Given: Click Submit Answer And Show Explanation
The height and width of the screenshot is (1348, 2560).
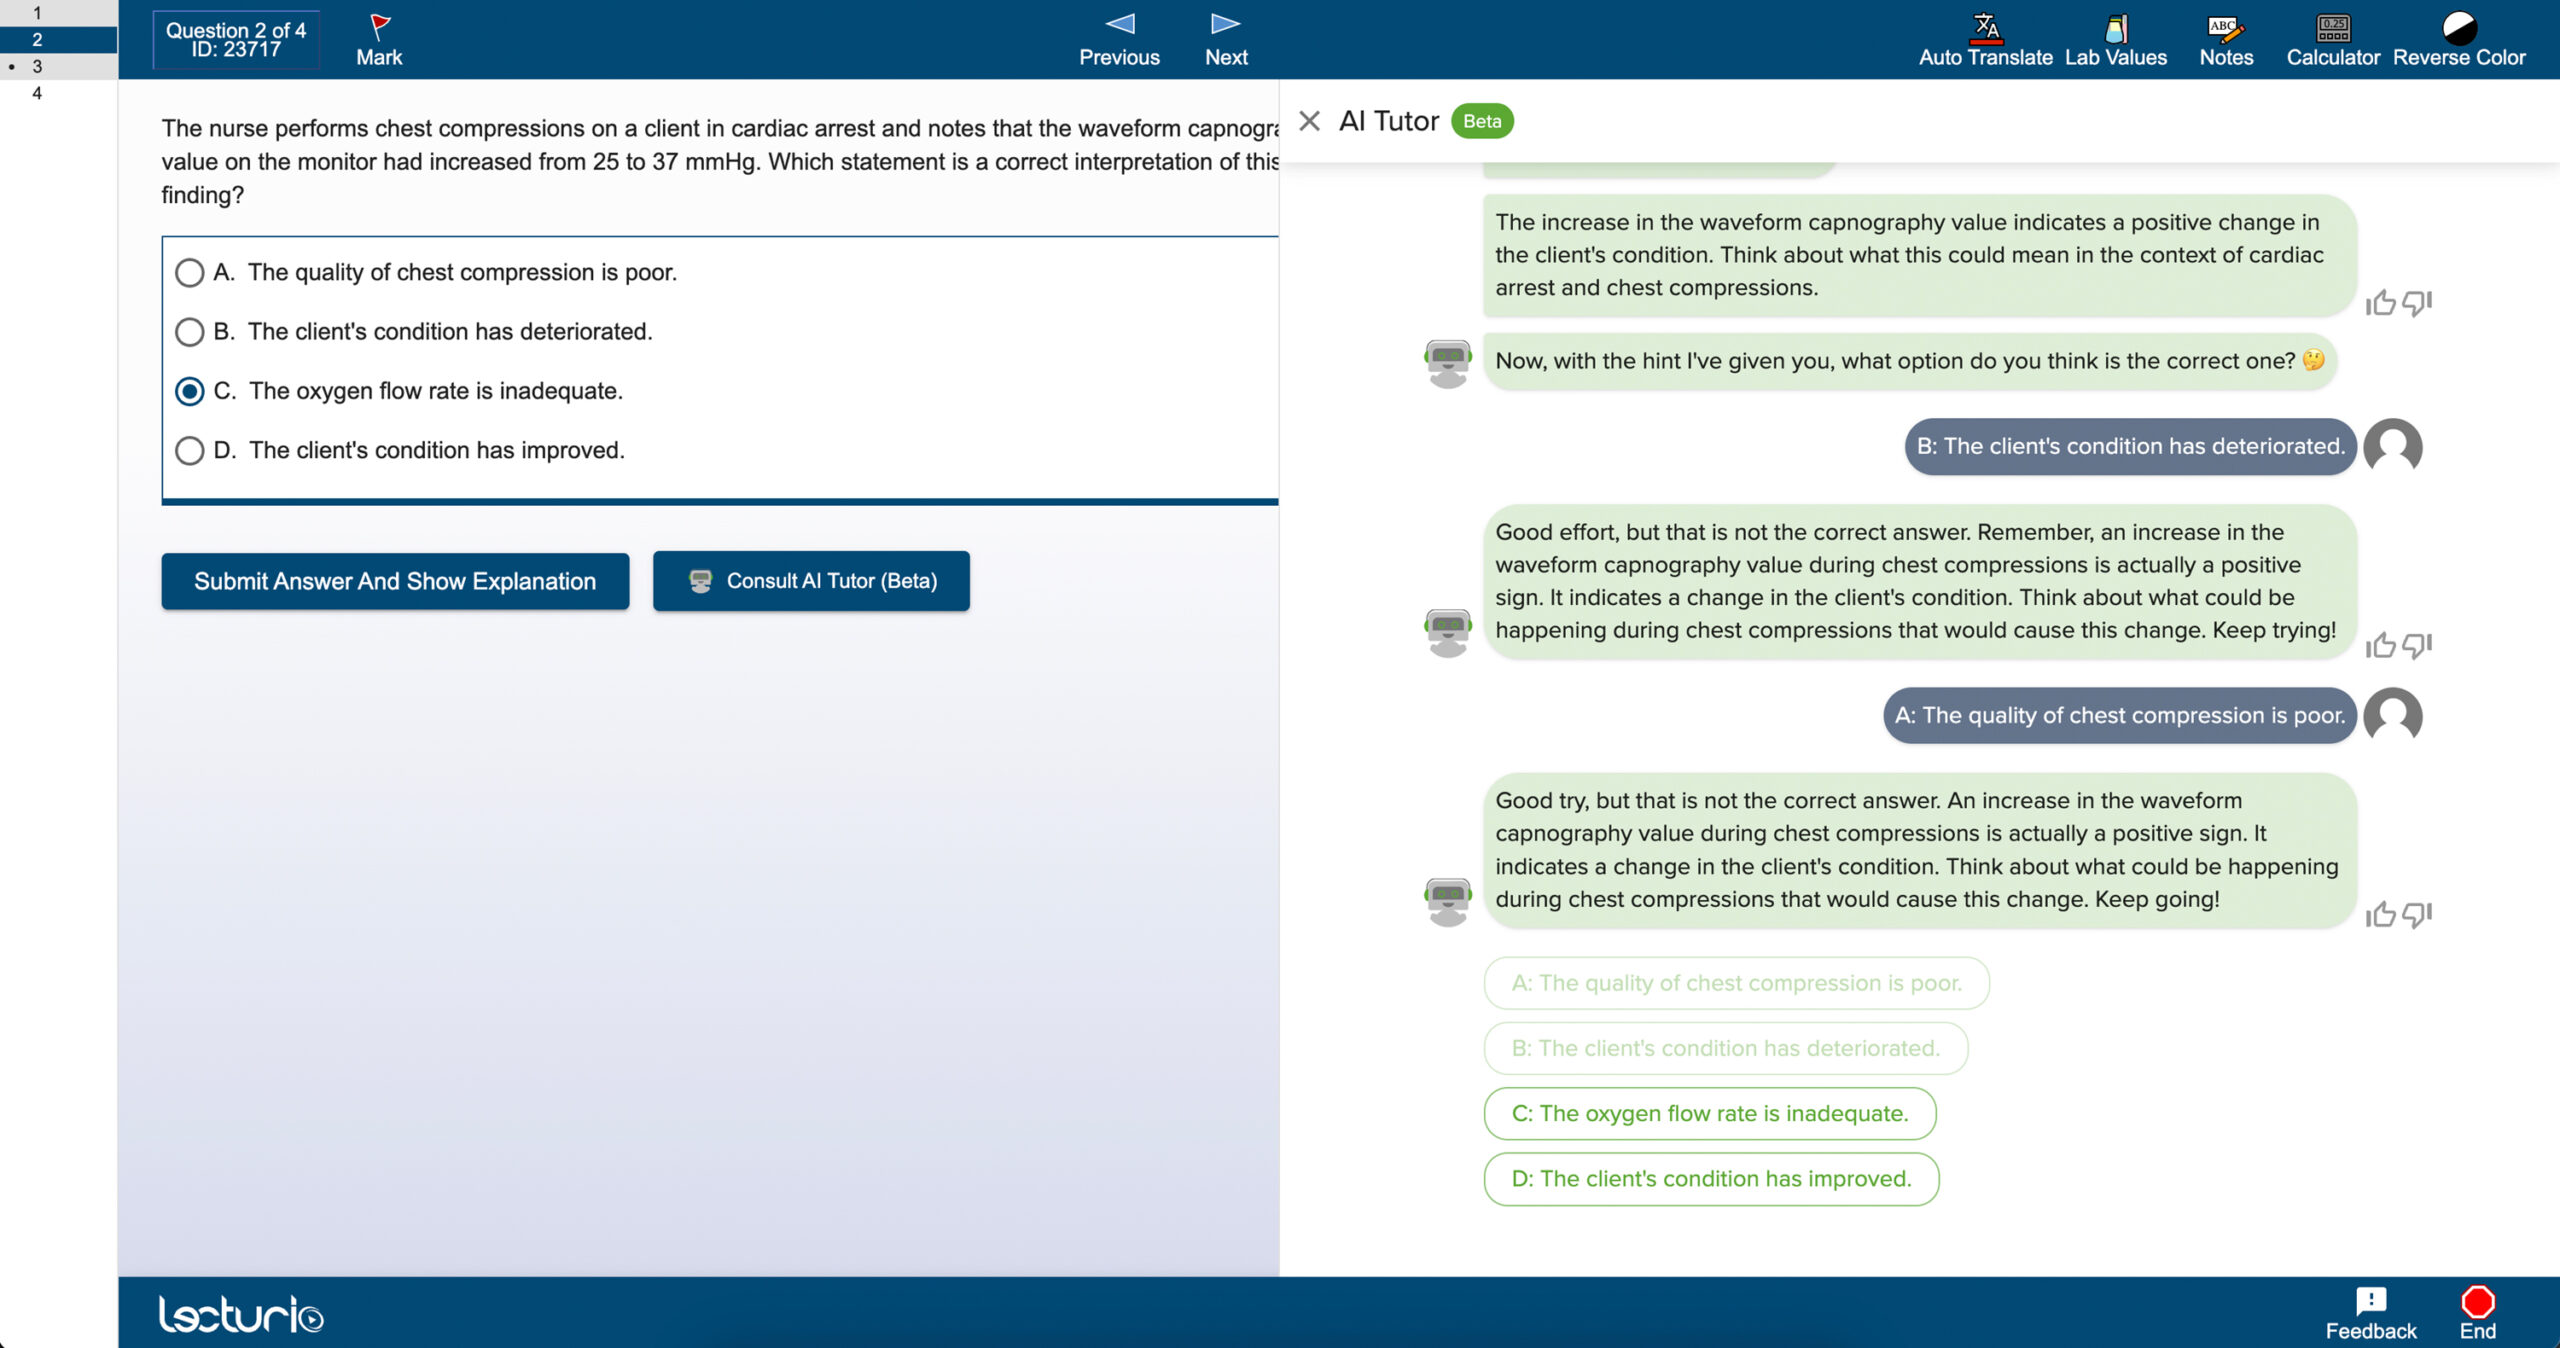Looking at the screenshot, I should 394,581.
